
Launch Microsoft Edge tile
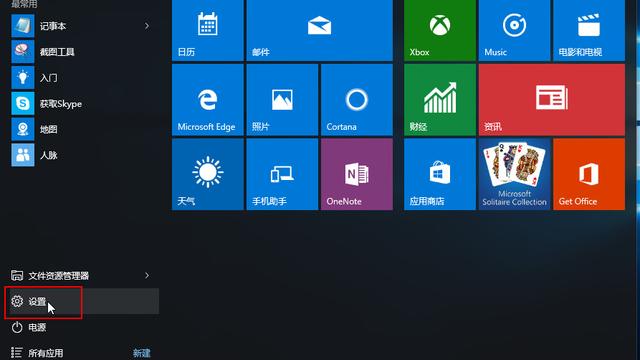pyautogui.click(x=208, y=100)
